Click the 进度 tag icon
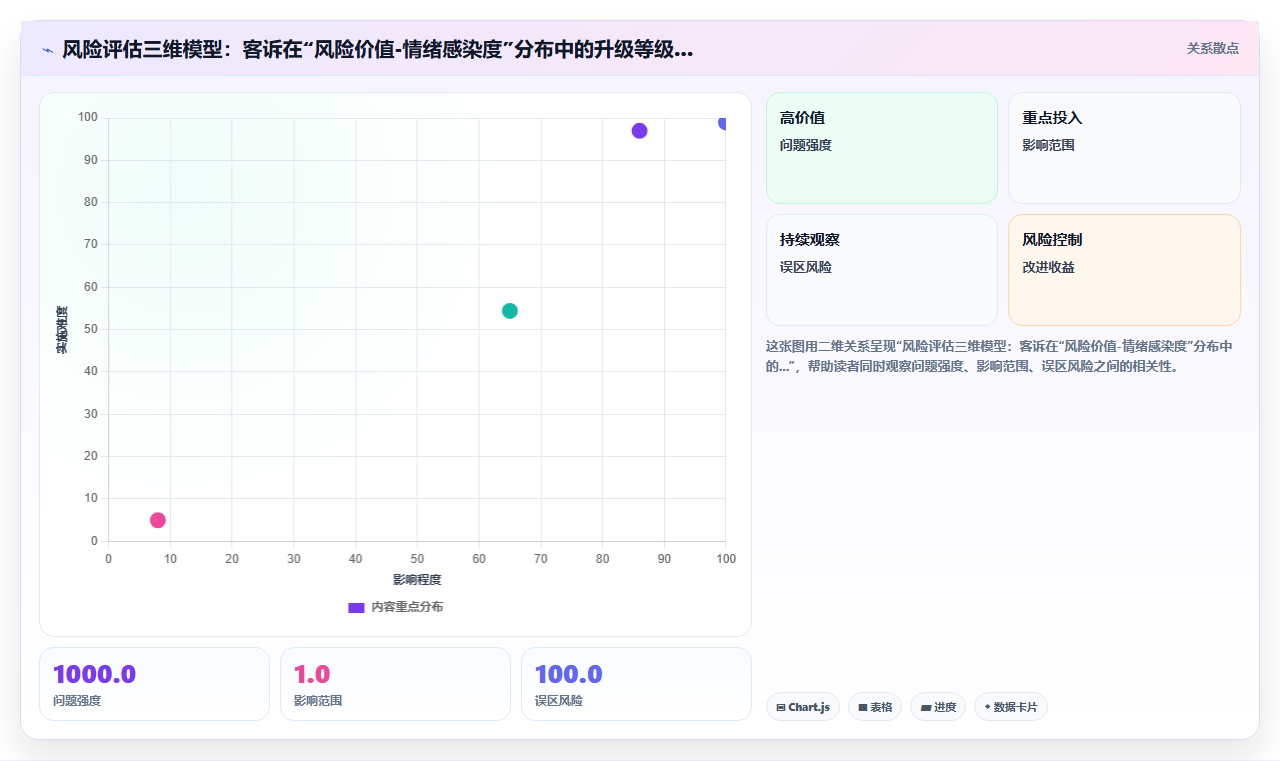1280x761 pixels. [x=926, y=708]
